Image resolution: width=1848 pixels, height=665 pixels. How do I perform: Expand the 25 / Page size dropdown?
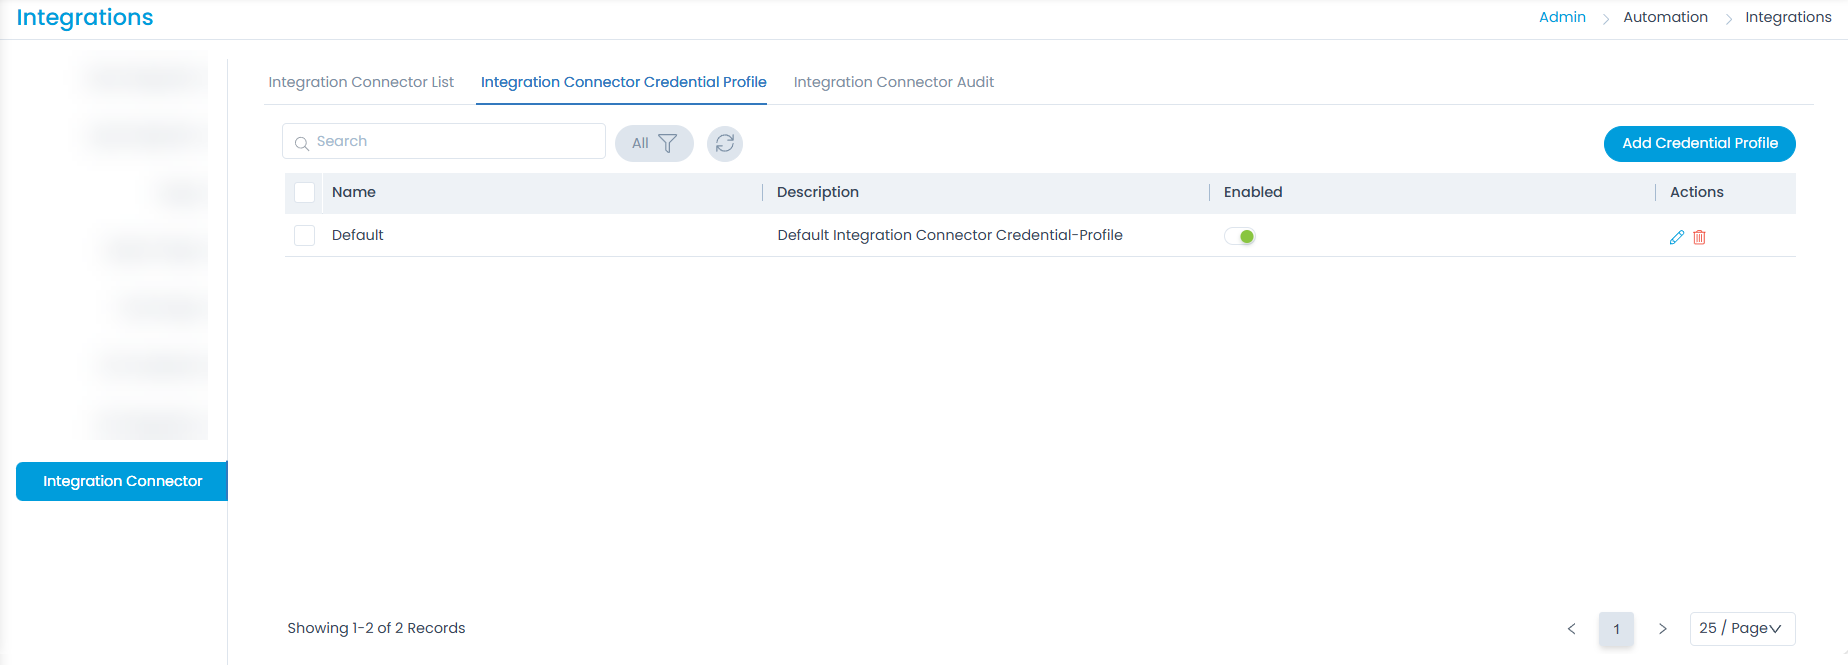[1742, 629]
